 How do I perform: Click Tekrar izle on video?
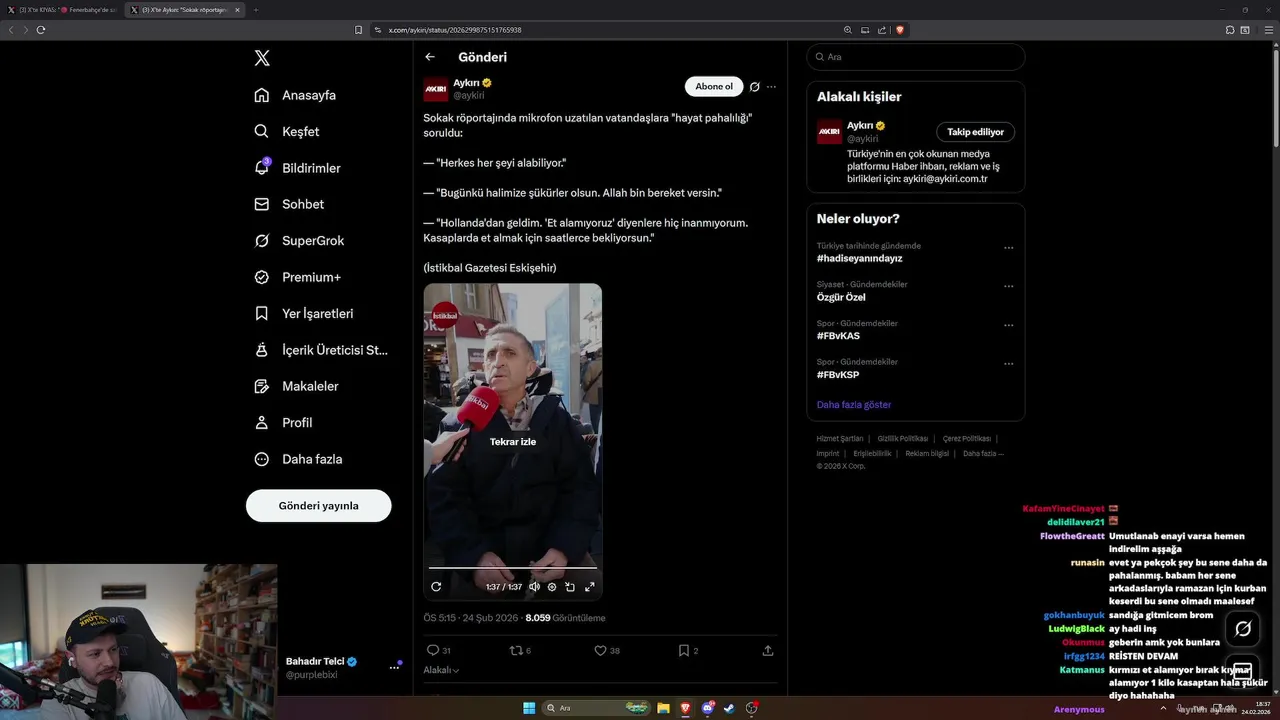(x=513, y=441)
